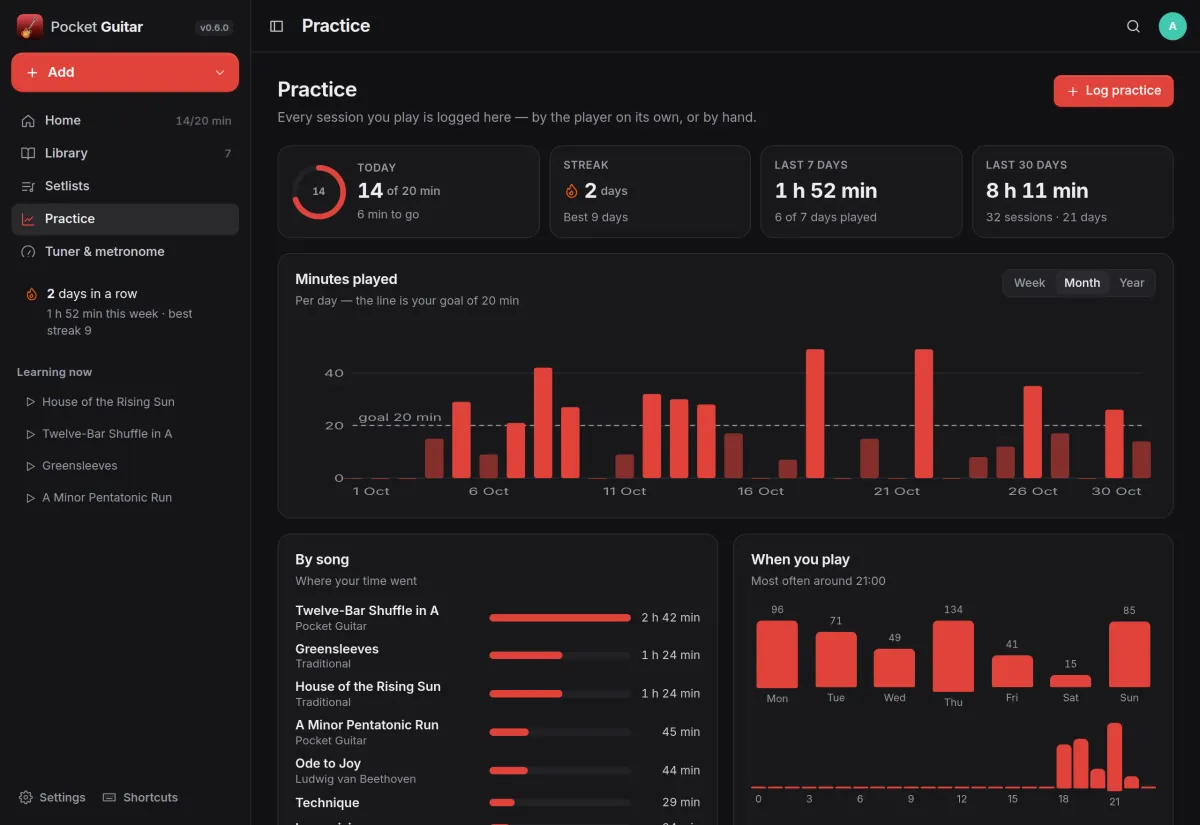
Task: Click the Pocket Guitar app logo
Action: point(30,27)
